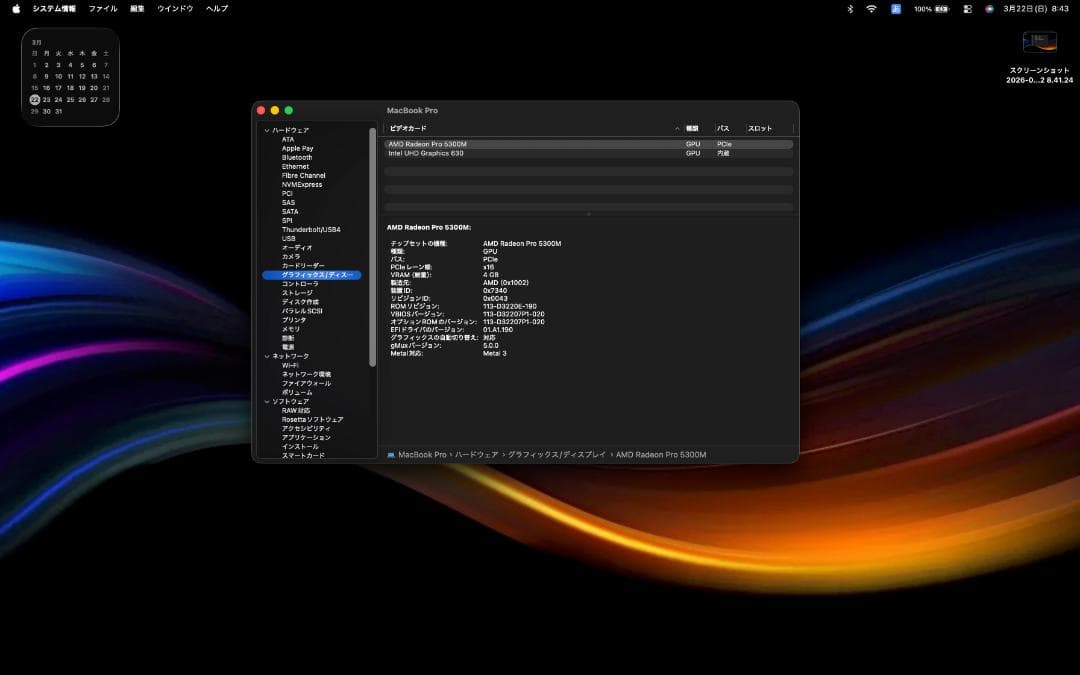The image size is (1080, 675).
Task: Open Control Center icon
Action: click(967, 9)
